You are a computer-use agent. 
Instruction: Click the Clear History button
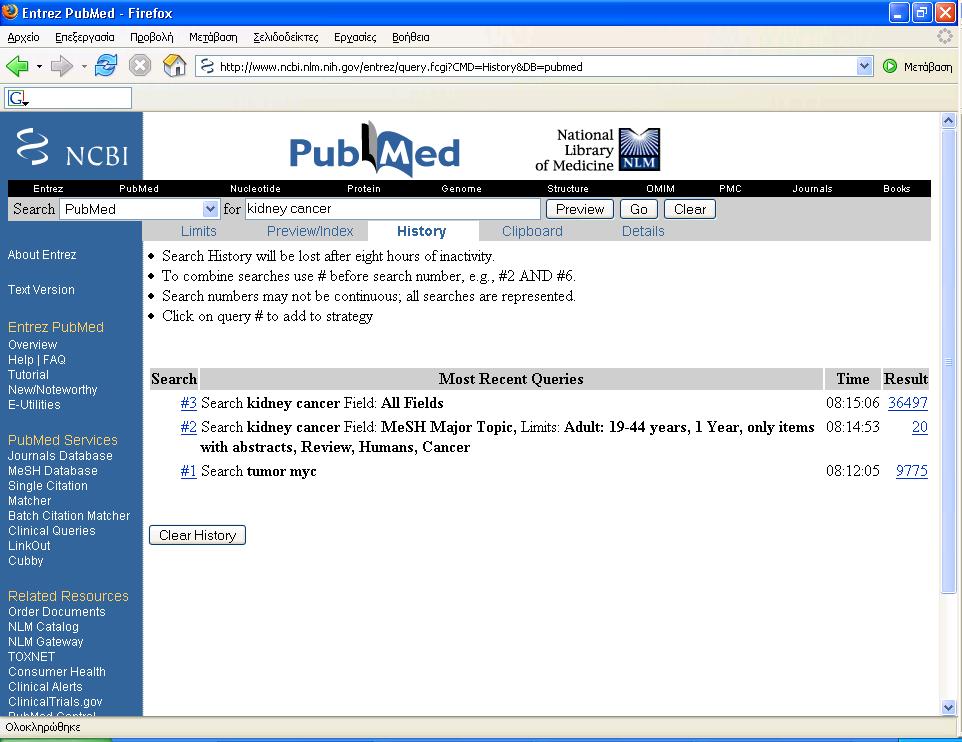pyautogui.click(x=198, y=535)
